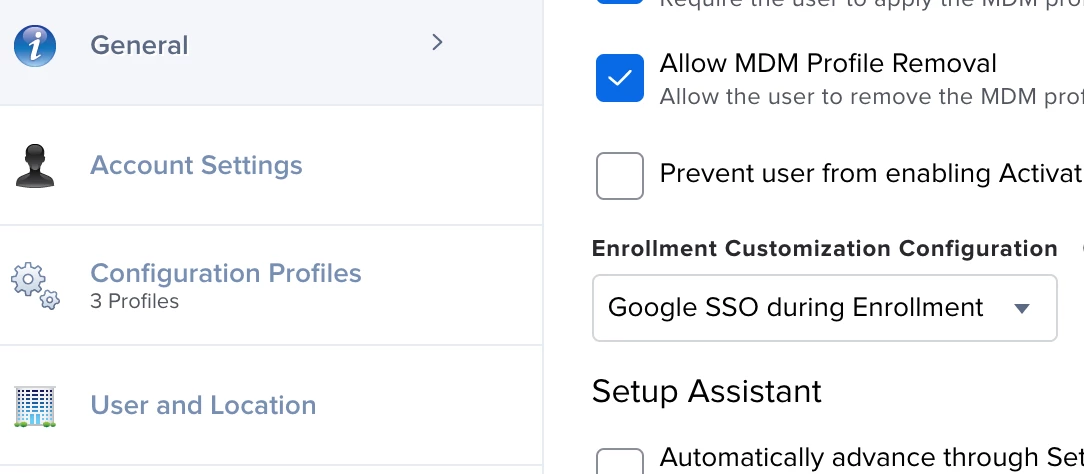Enable Prevent user from enabling Activation checkbox
The image size is (1084, 474).
tap(619, 176)
